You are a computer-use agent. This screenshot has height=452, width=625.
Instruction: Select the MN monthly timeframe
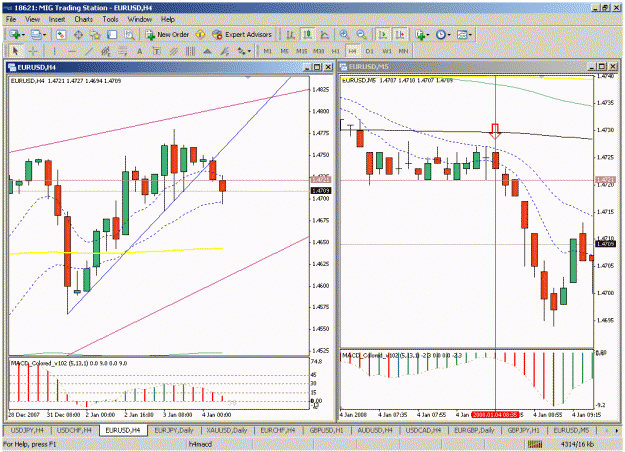[x=403, y=51]
